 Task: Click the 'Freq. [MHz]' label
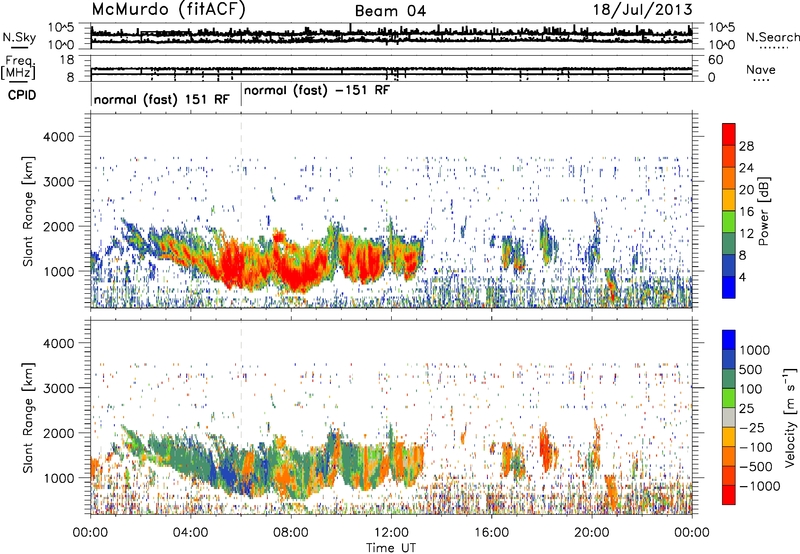pyautogui.click(x=18, y=68)
